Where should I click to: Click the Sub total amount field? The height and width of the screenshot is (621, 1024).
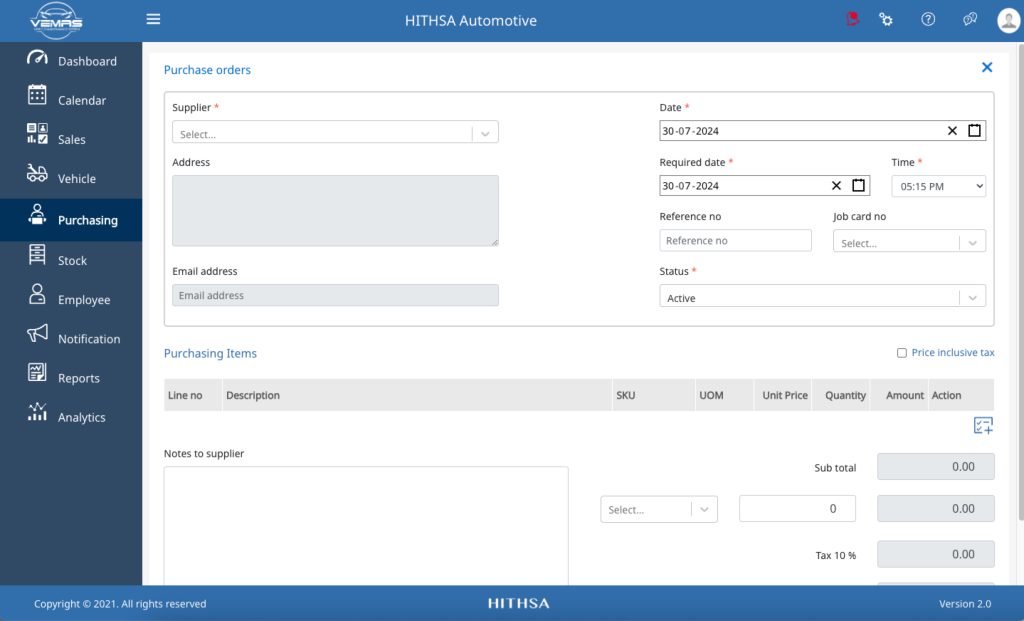point(935,467)
